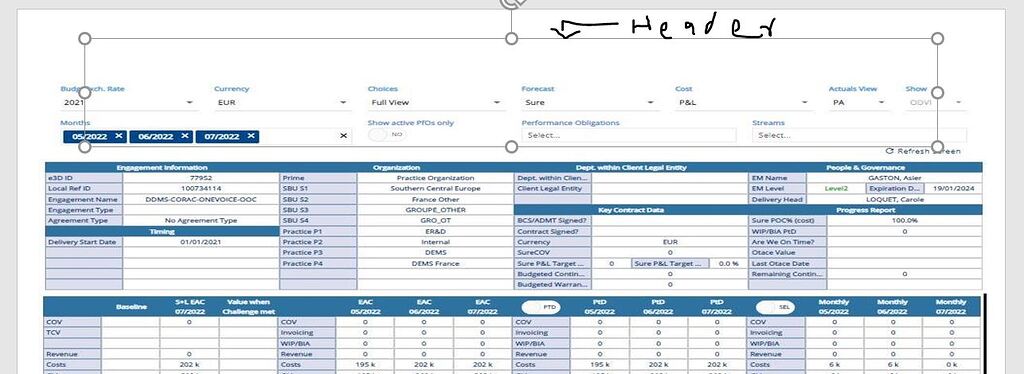Remove the 06/2022 month tag

click(185, 136)
